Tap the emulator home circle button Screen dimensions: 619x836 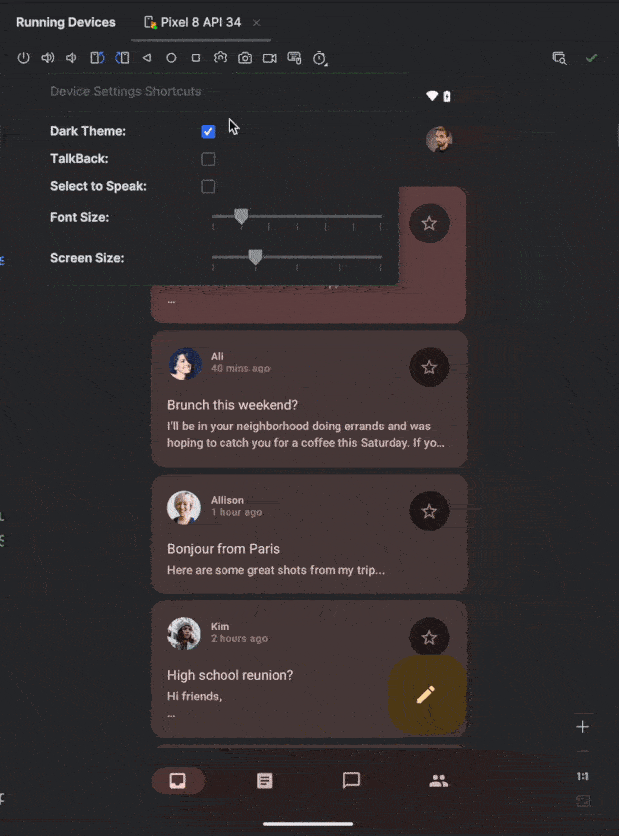[x=171, y=58]
